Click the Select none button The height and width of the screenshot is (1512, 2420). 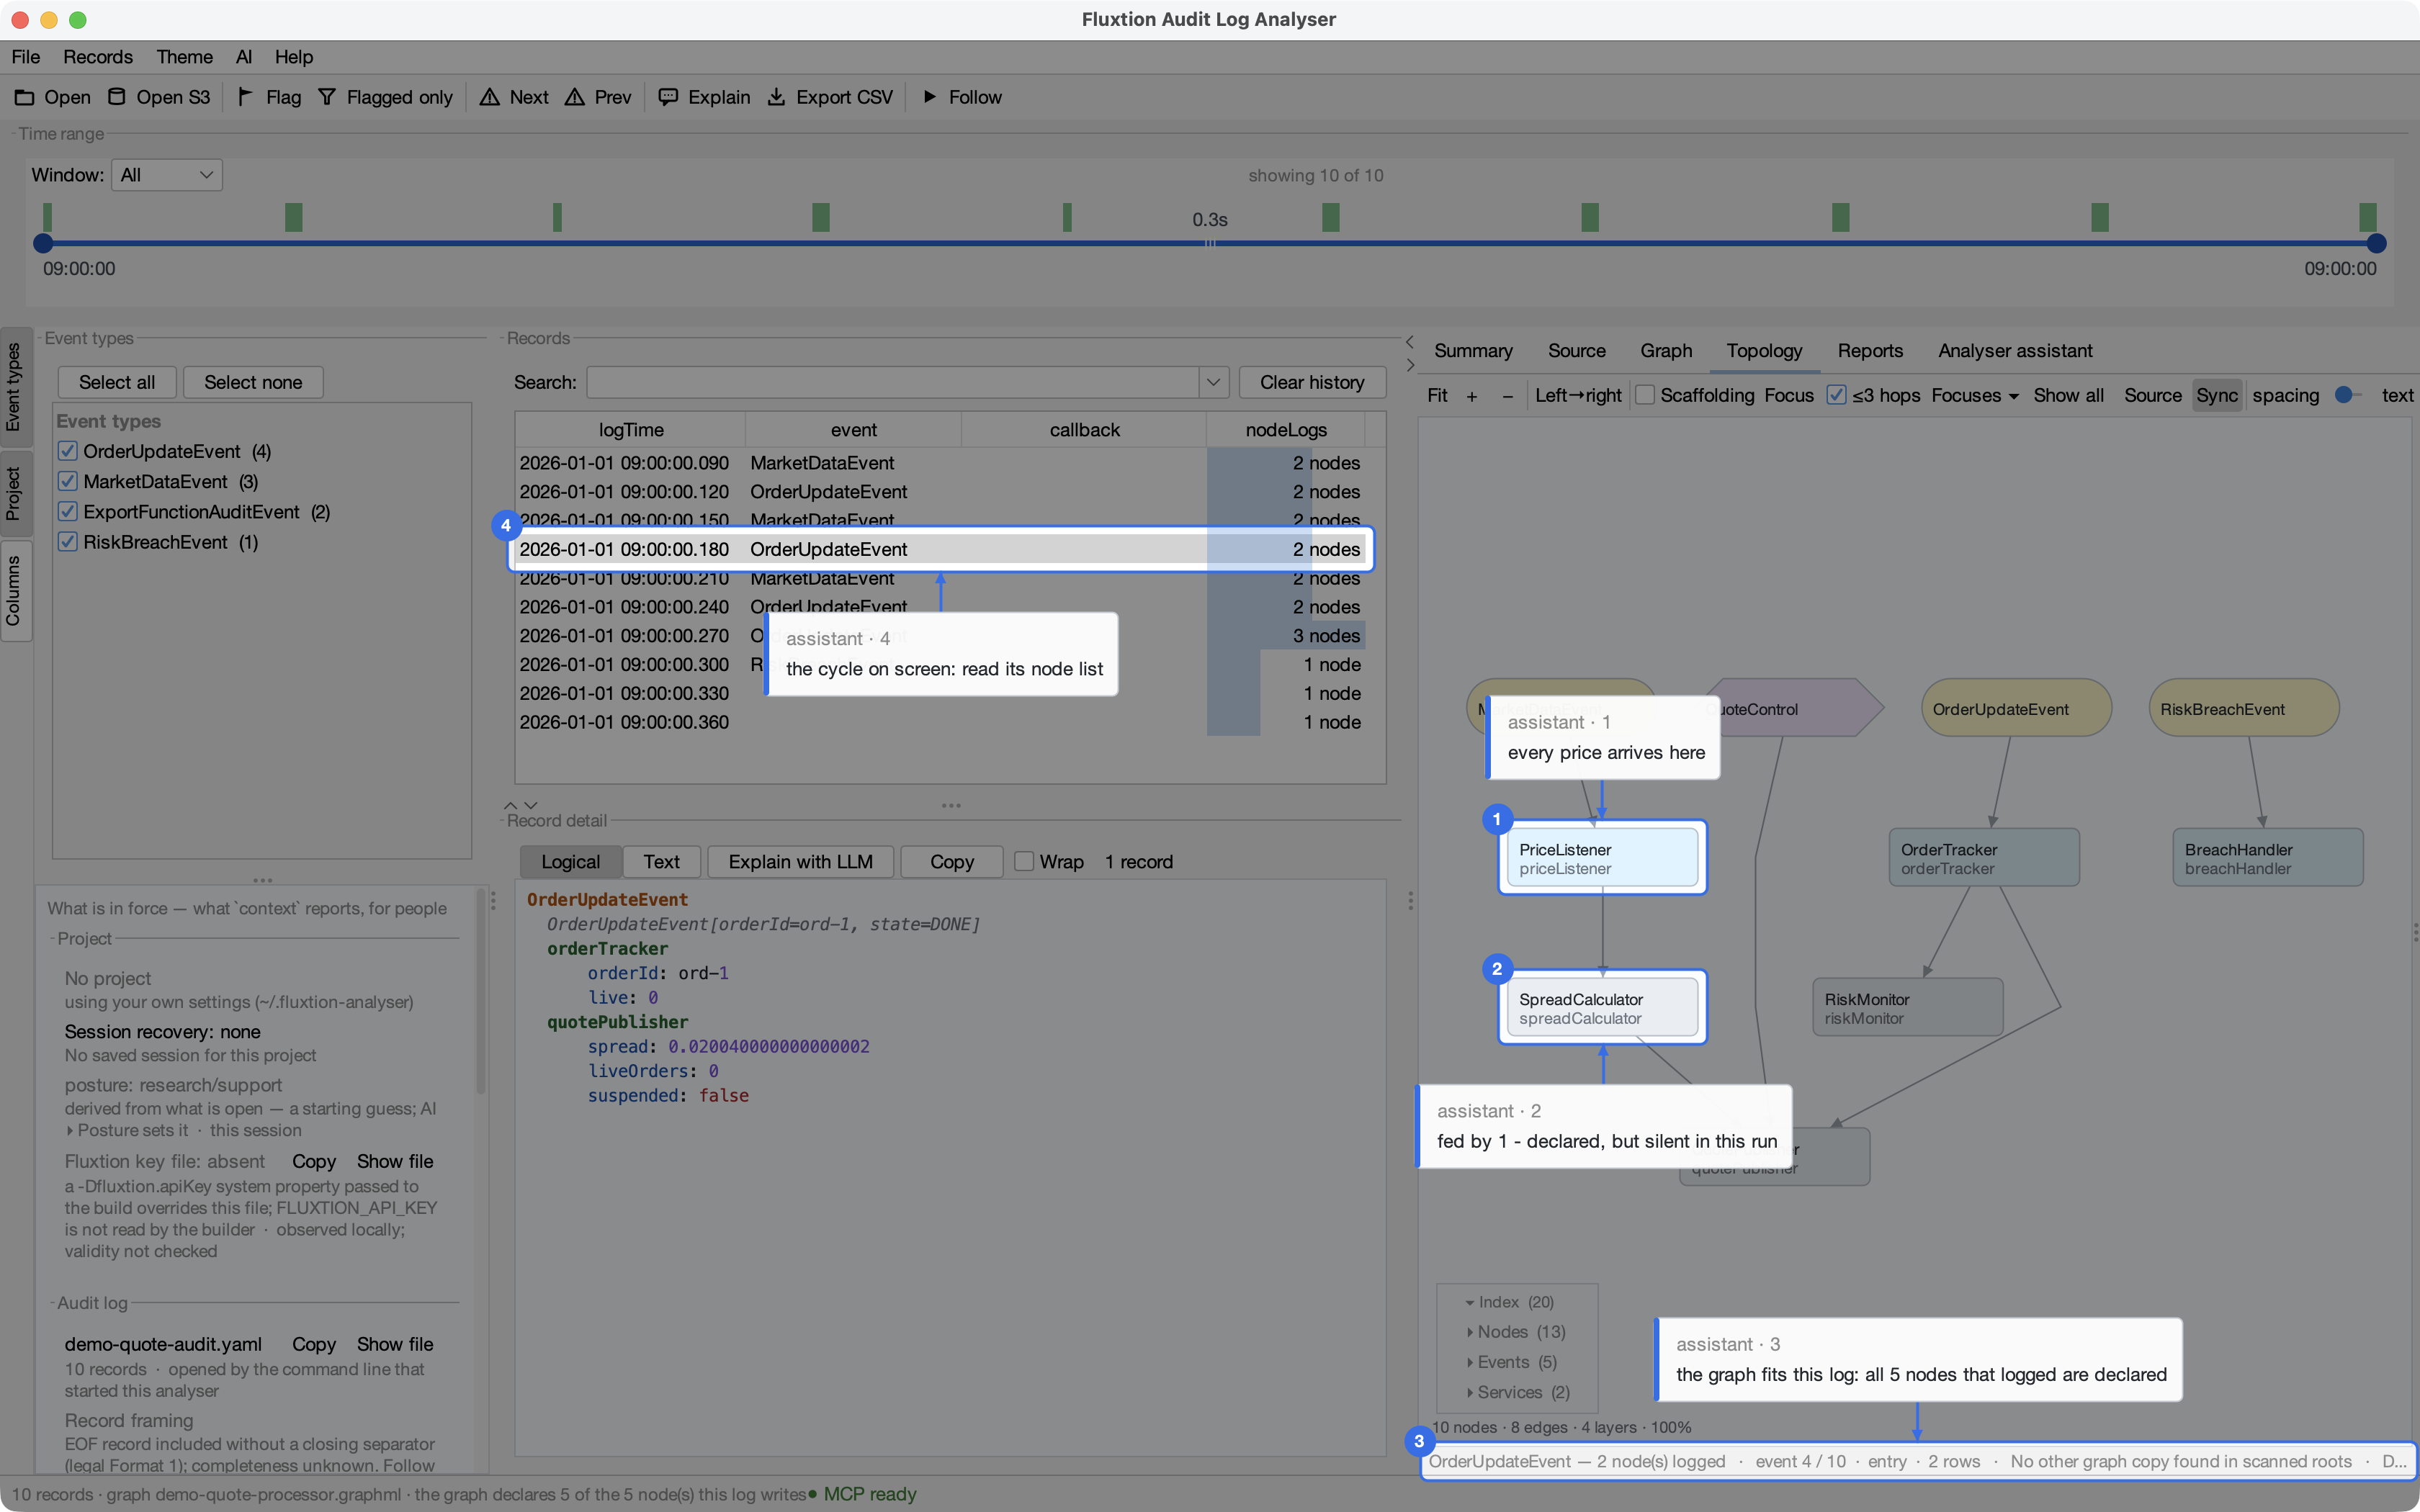click(253, 382)
